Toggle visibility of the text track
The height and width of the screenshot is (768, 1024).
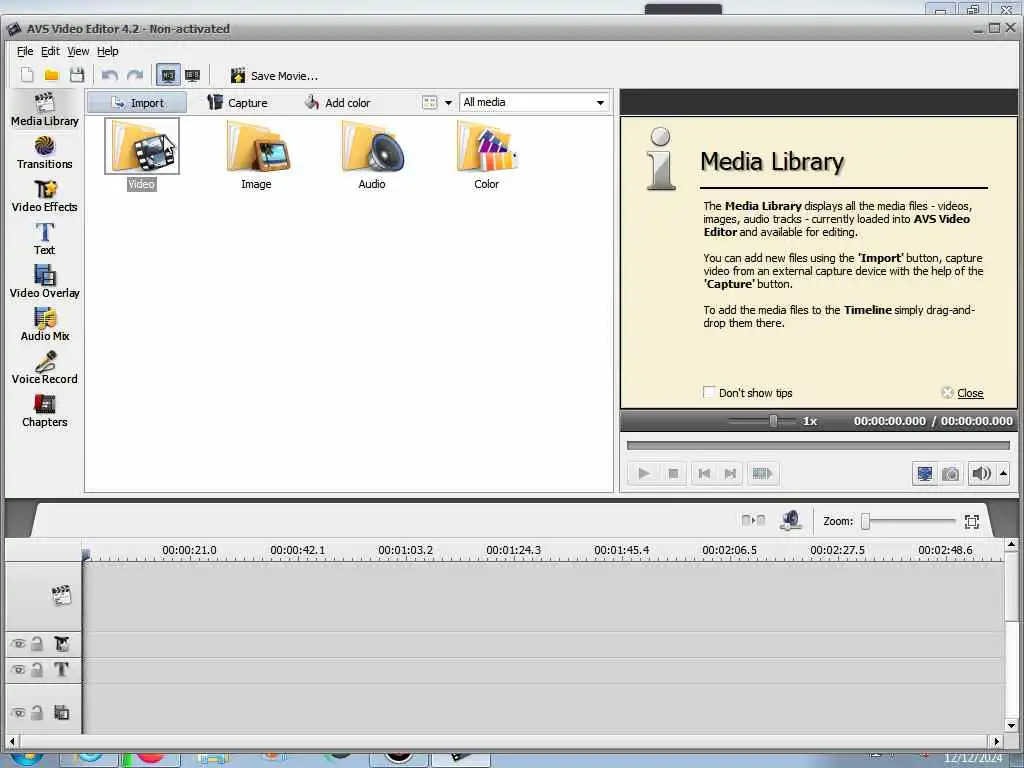pyautogui.click(x=18, y=669)
